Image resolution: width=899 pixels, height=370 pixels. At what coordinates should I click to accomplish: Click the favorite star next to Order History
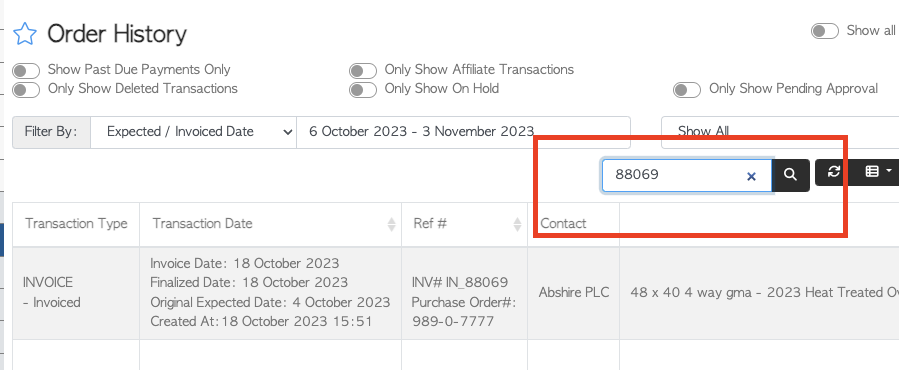[25, 34]
